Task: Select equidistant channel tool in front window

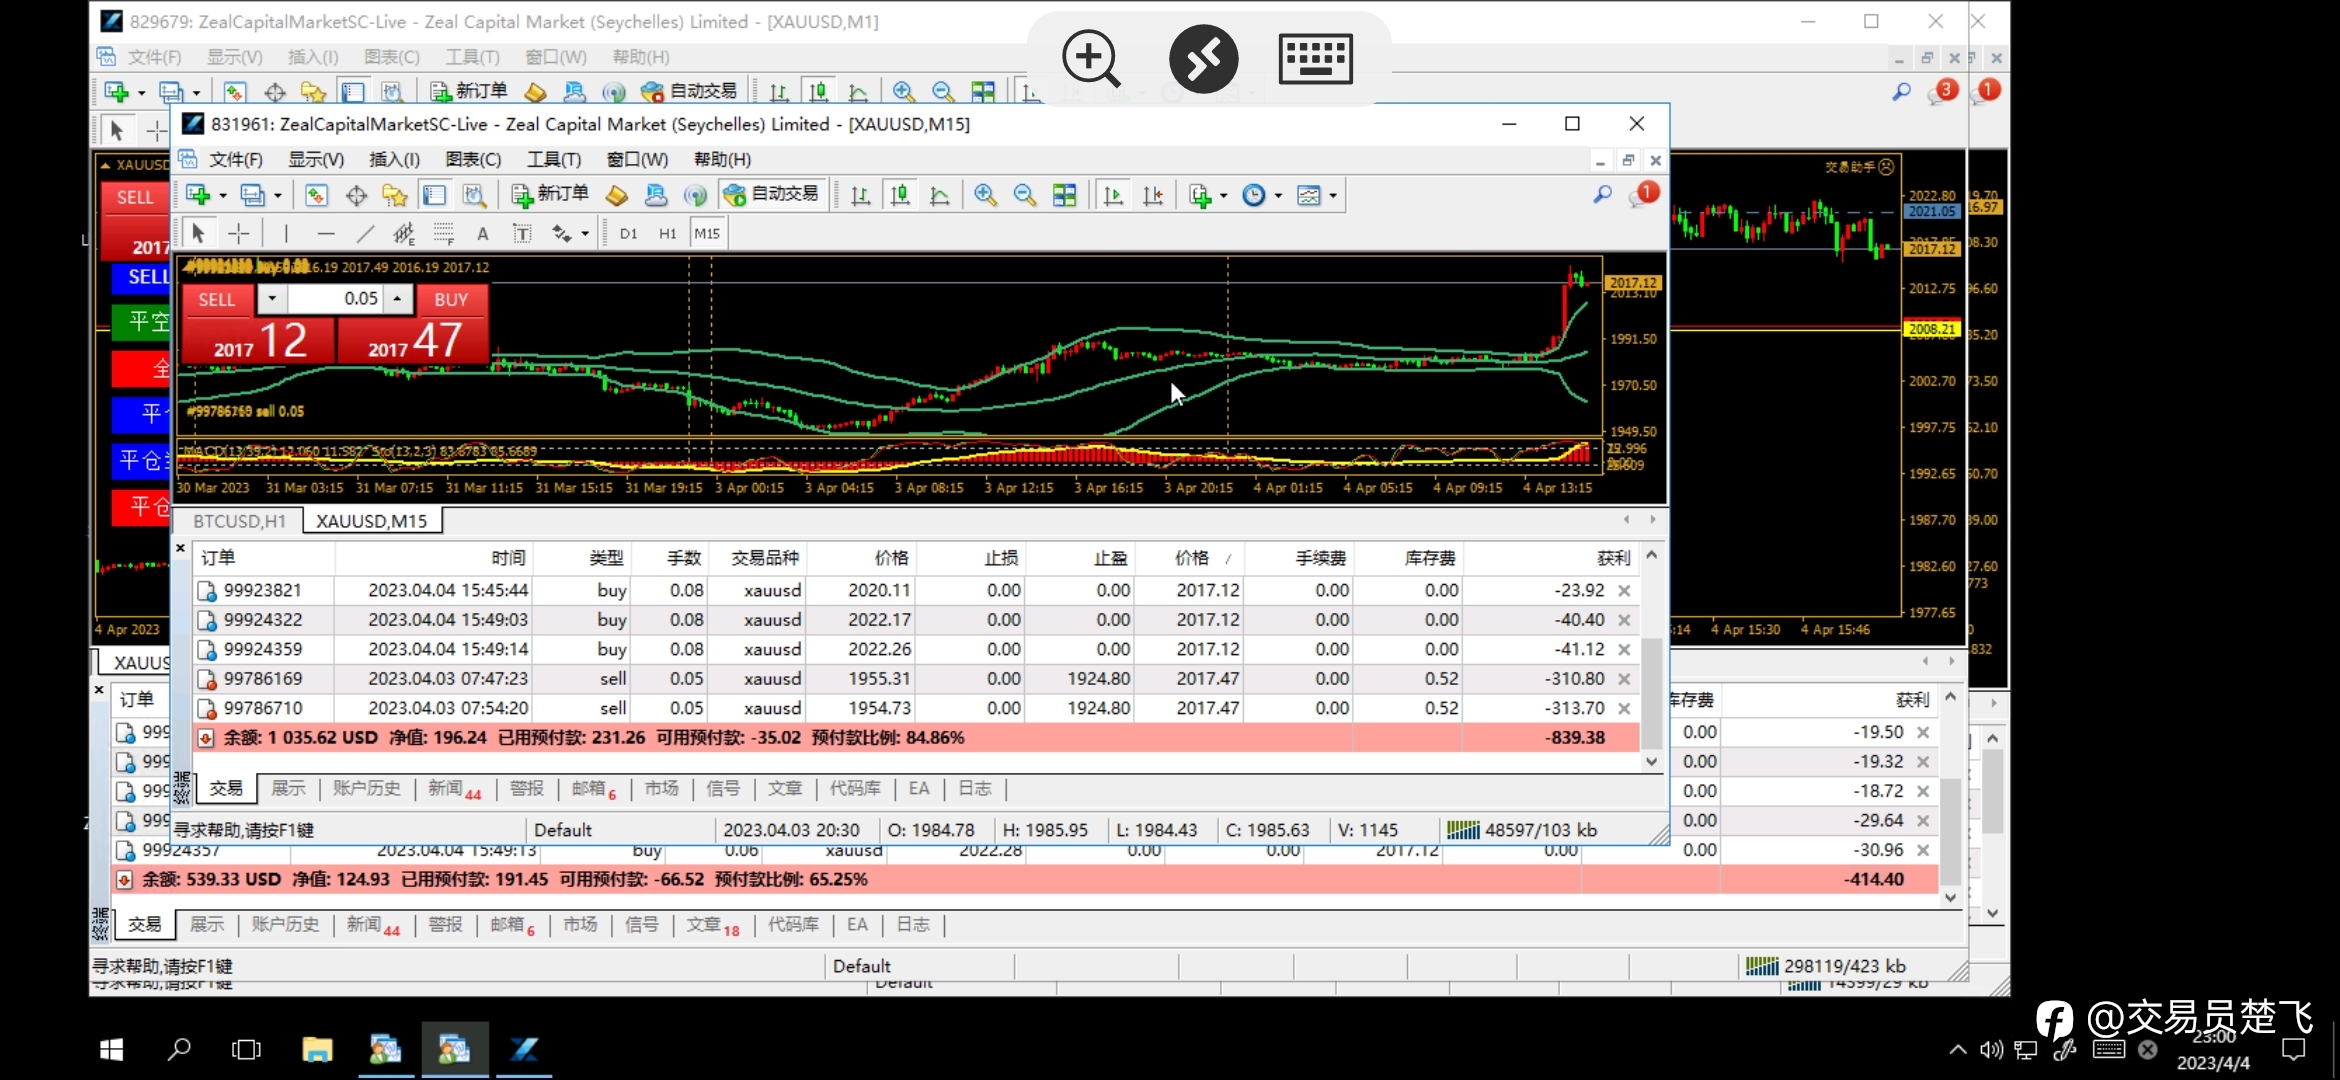Action: pos(404,234)
